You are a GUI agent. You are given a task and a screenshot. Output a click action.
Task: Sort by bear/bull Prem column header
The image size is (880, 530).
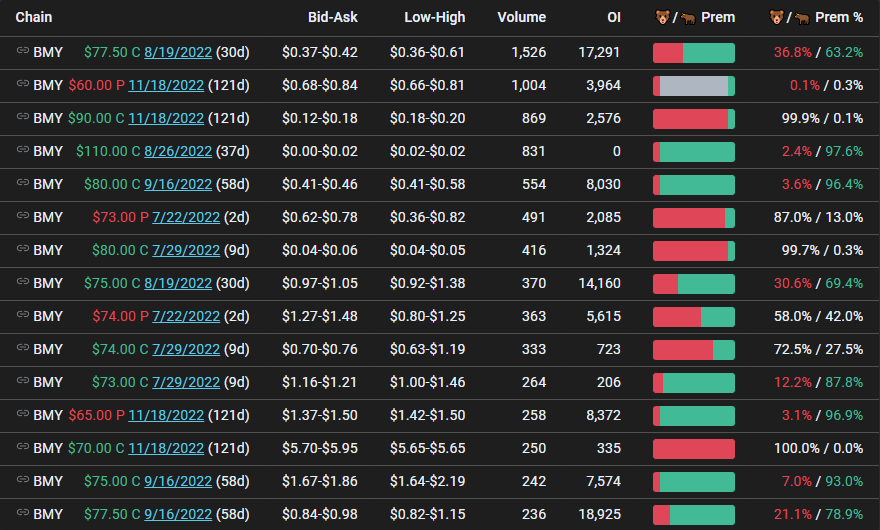pos(695,17)
